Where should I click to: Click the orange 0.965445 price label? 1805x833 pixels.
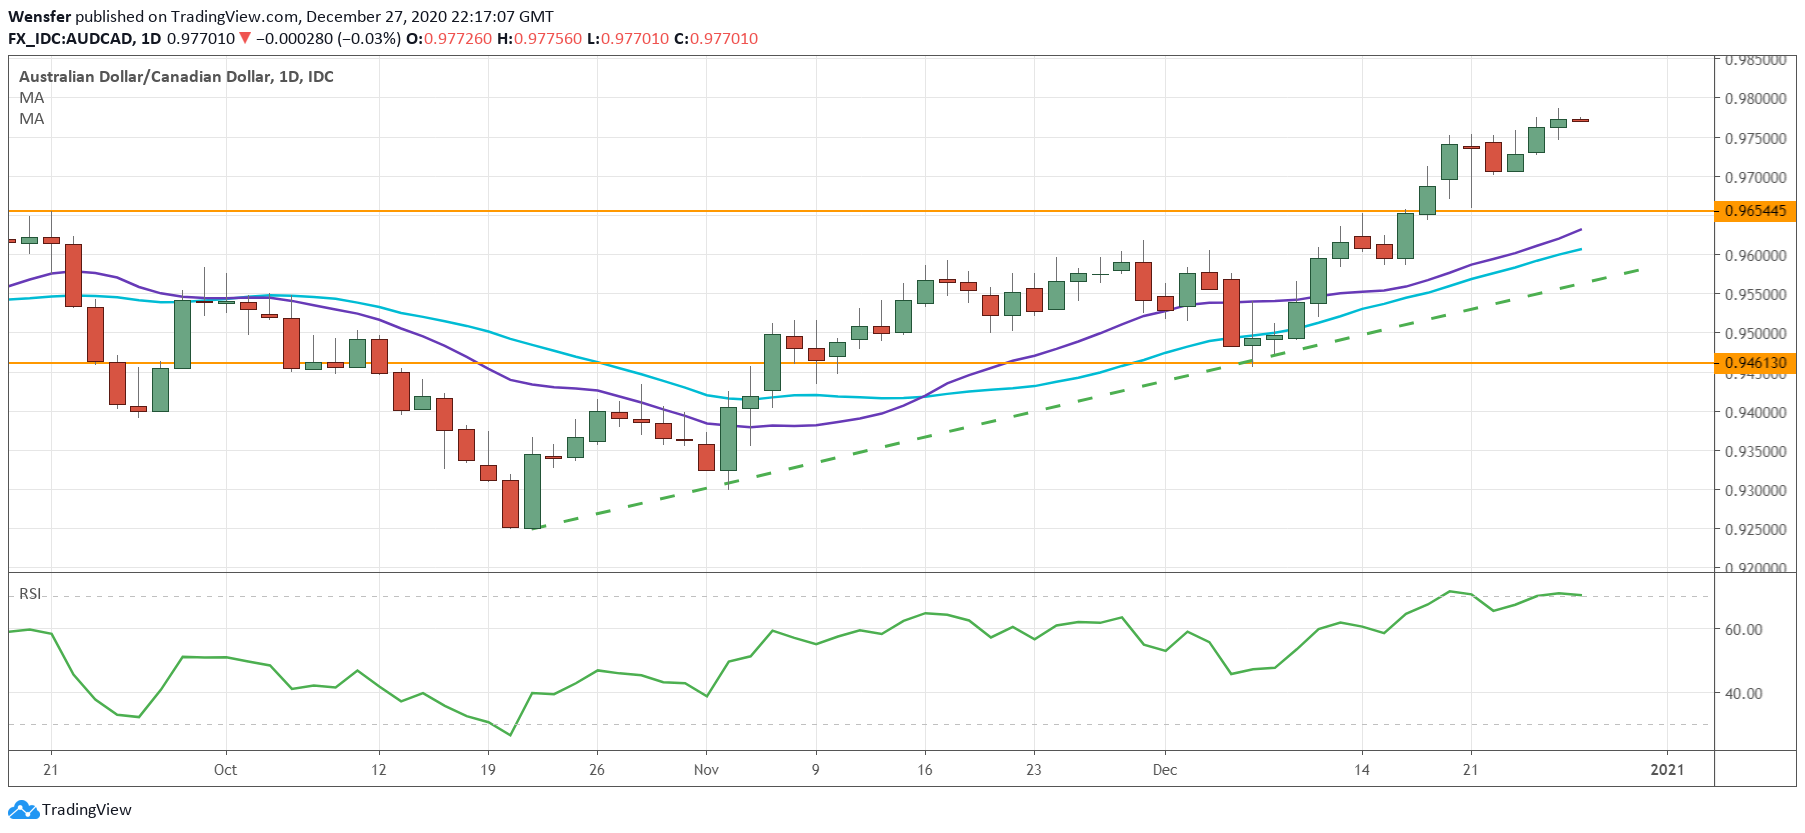[1755, 211]
